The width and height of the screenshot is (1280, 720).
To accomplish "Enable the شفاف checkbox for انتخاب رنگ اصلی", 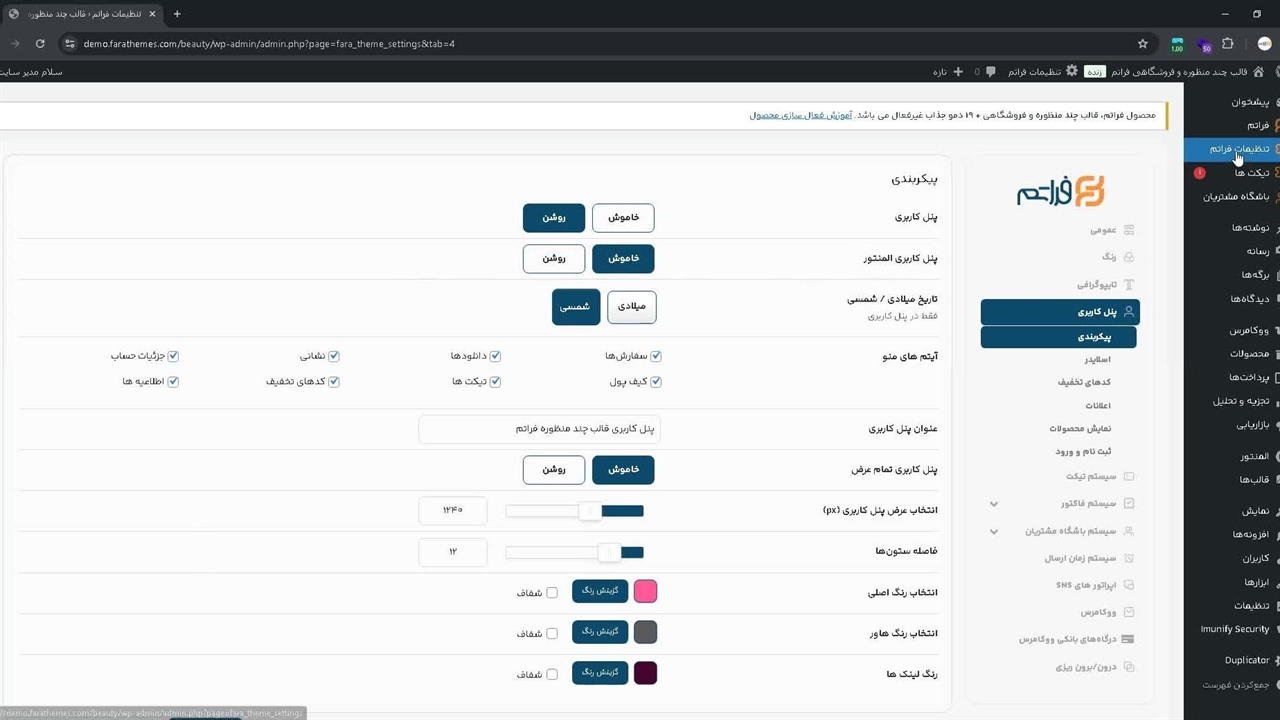I will [x=552, y=593].
